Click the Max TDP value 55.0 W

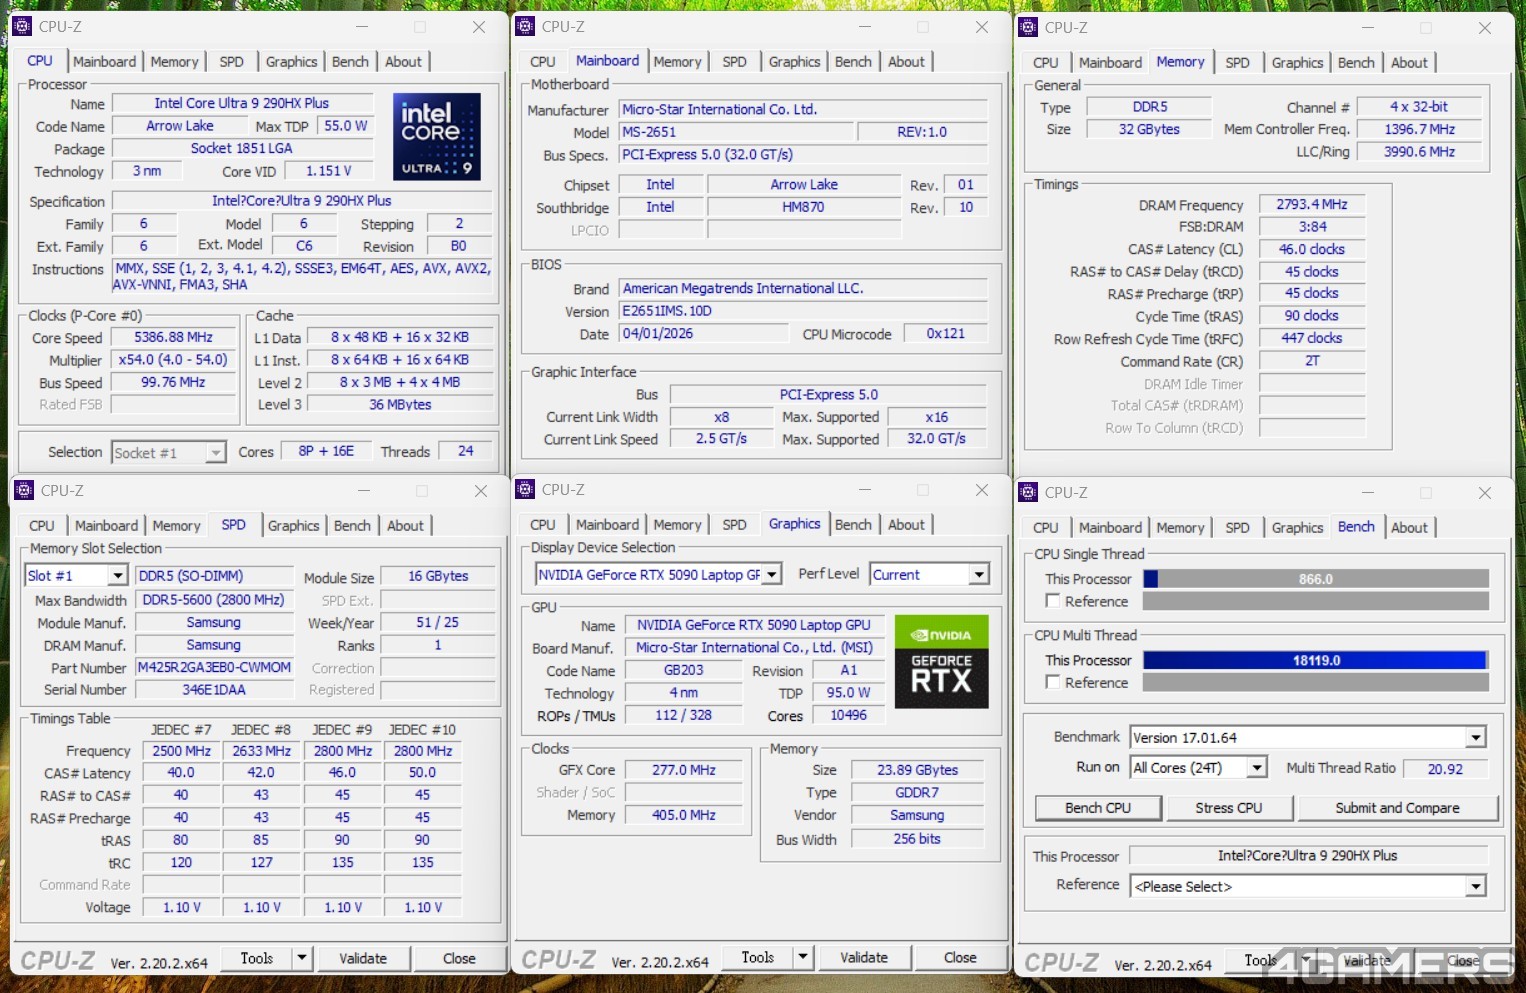(345, 126)
